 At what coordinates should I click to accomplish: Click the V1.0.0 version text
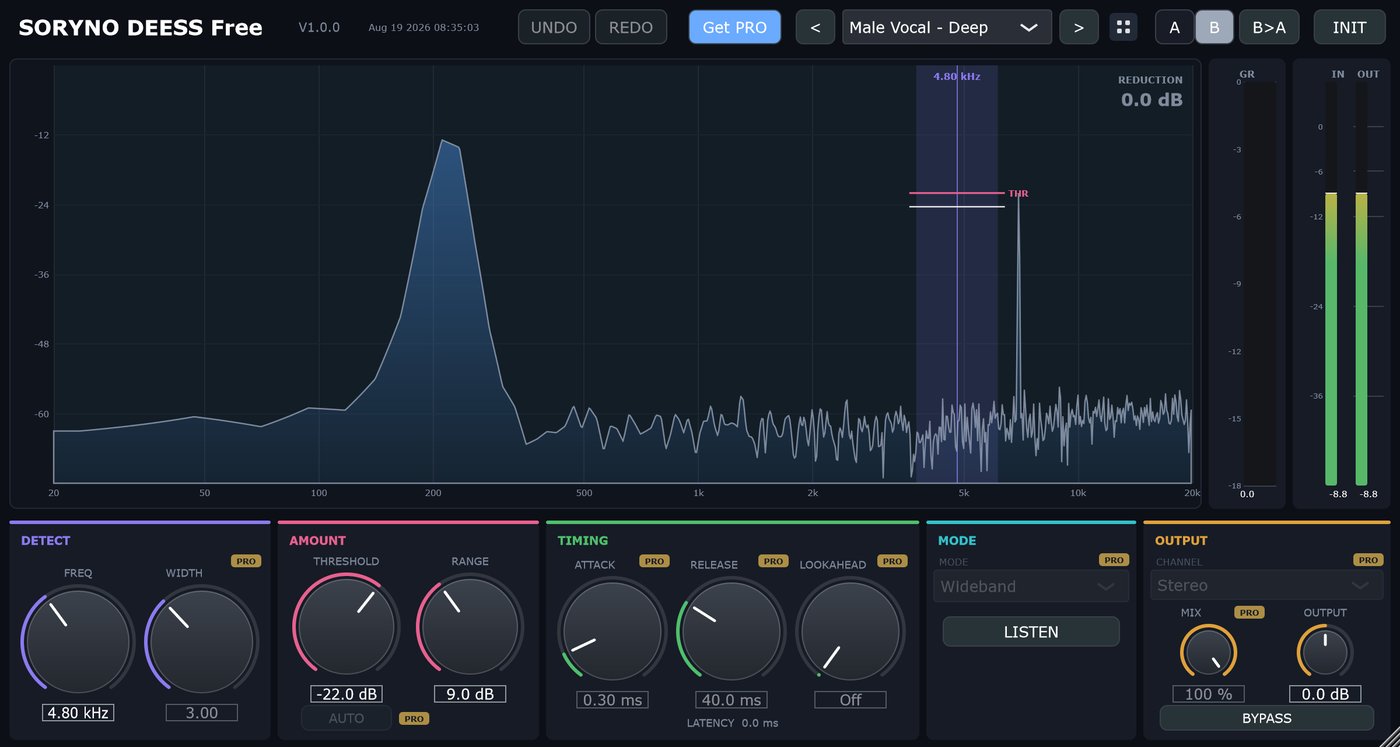(x=319, y=28)
